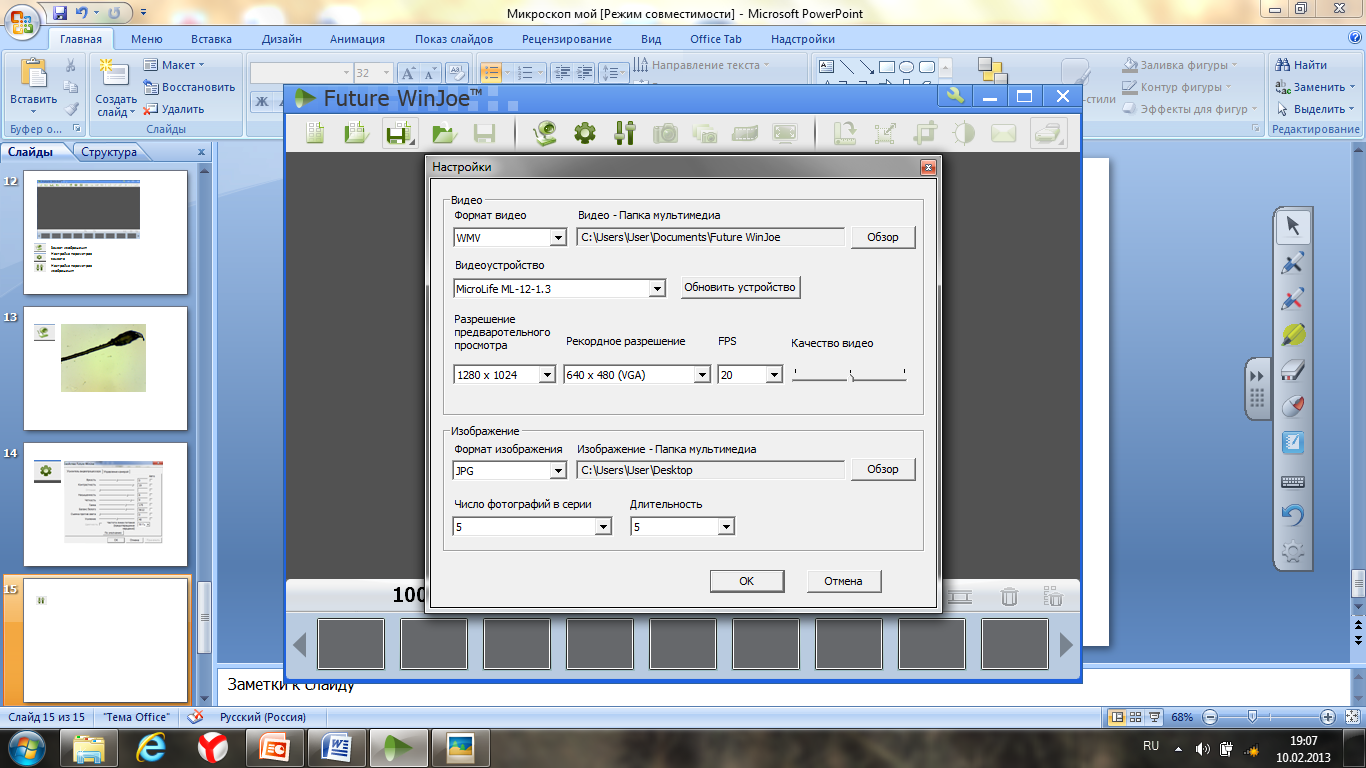Image resolution: width=1366 pixels, height=768 pixels.
Task: Click Удалить in Slides group
Action: click(x=175, y=109)
